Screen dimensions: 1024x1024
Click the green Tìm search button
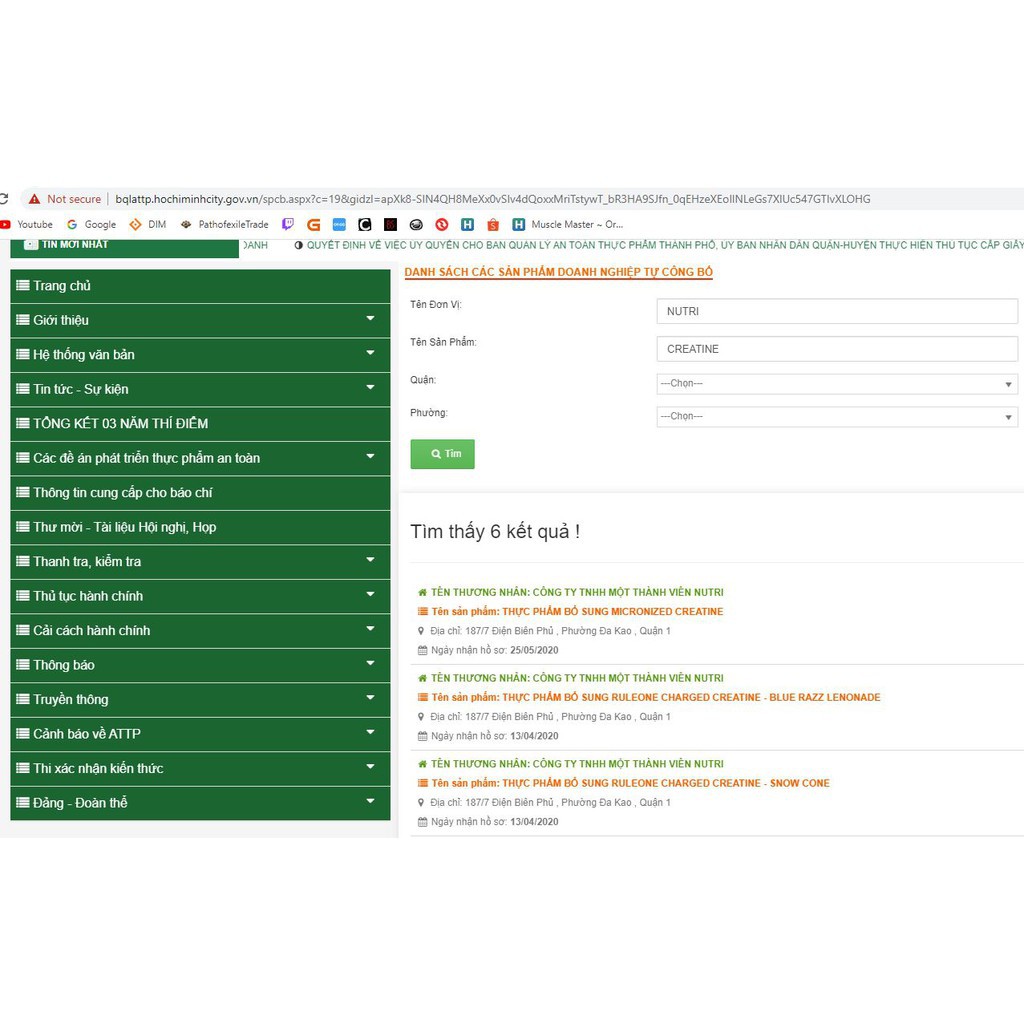(x=442, y=454)
